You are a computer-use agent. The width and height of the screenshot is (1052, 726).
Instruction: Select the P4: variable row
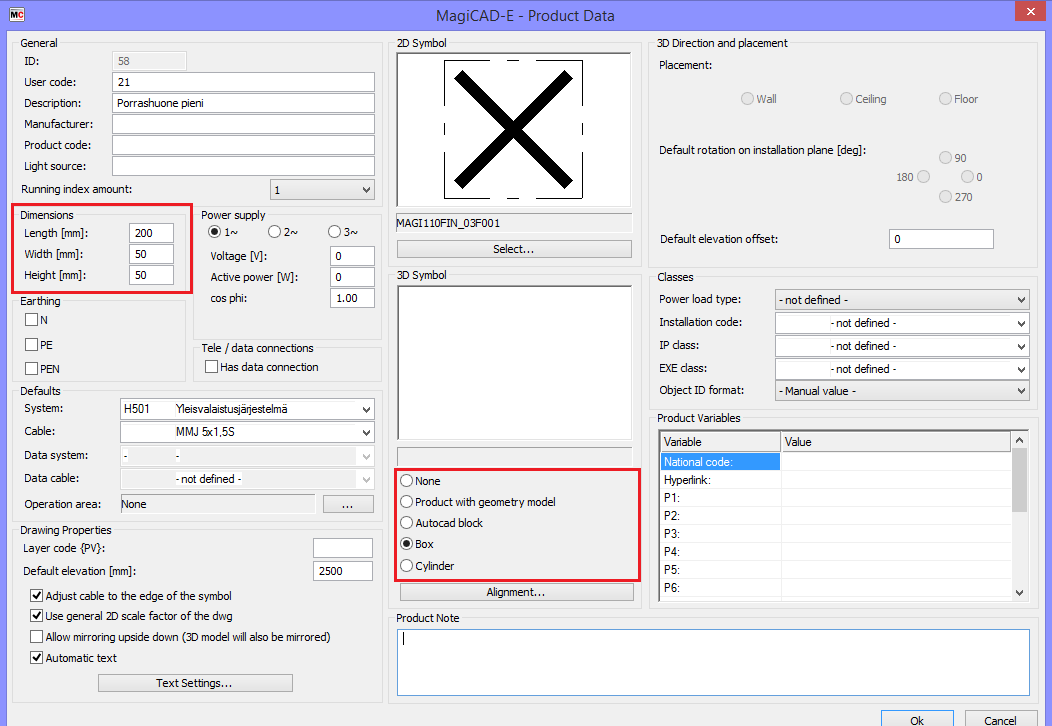[835, 552]
